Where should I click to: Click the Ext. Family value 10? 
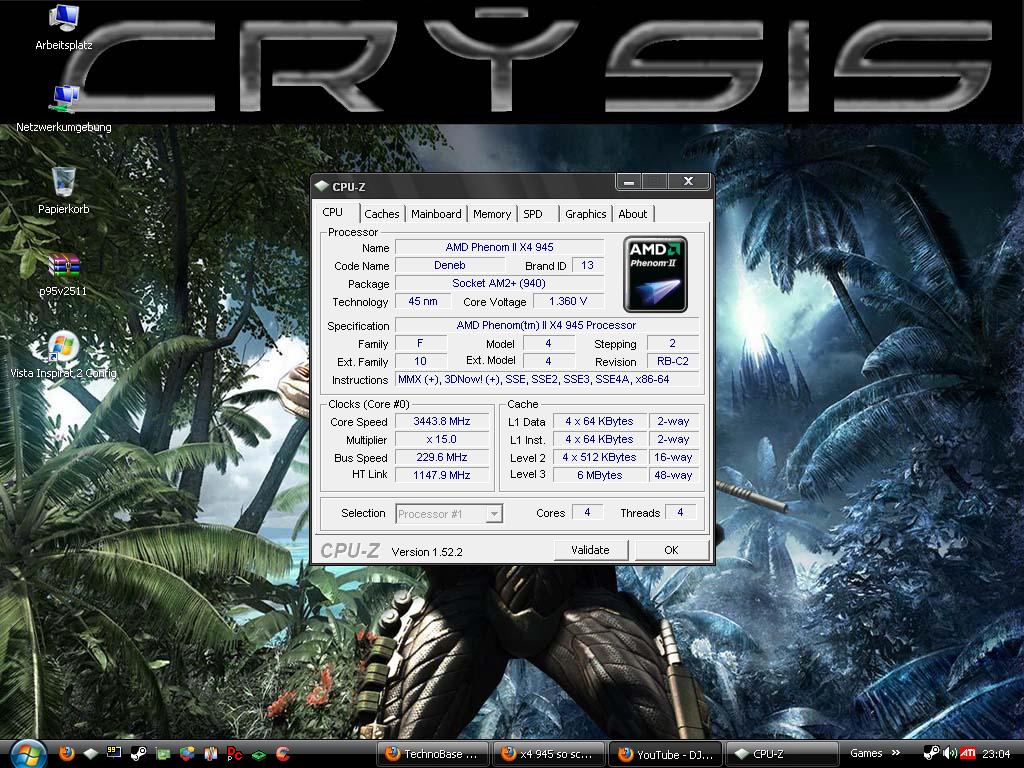click(x=421, y=361)
